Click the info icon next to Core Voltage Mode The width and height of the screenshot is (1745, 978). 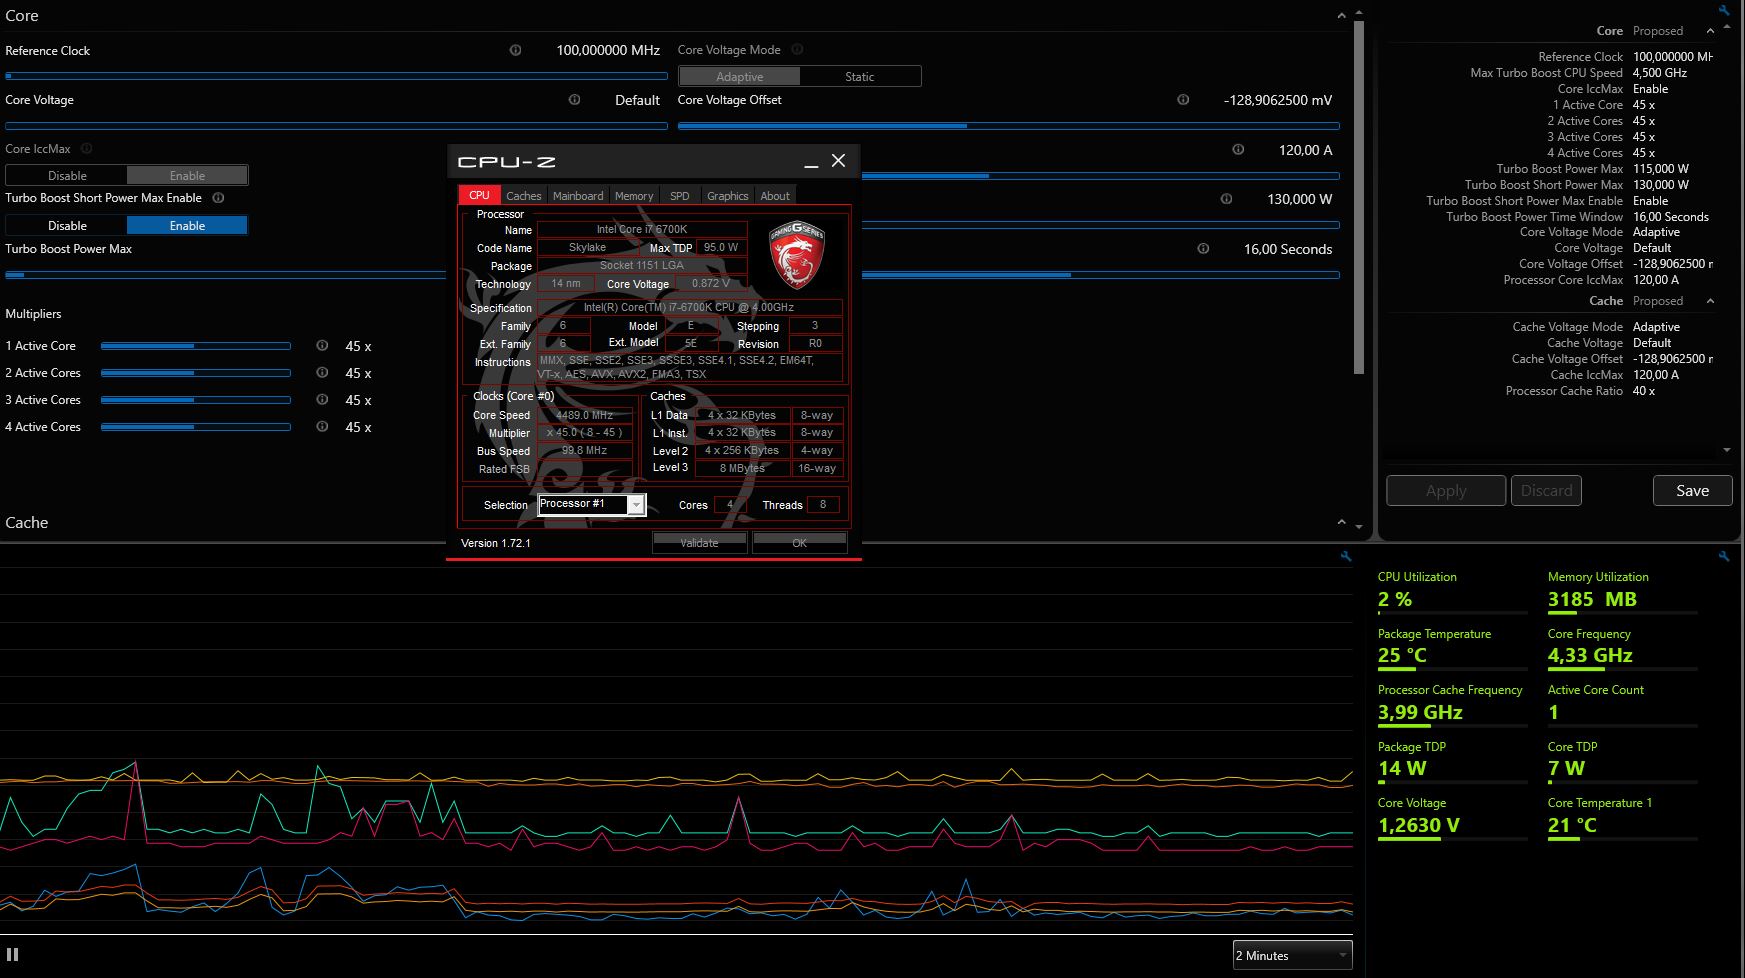coord(797,49)
